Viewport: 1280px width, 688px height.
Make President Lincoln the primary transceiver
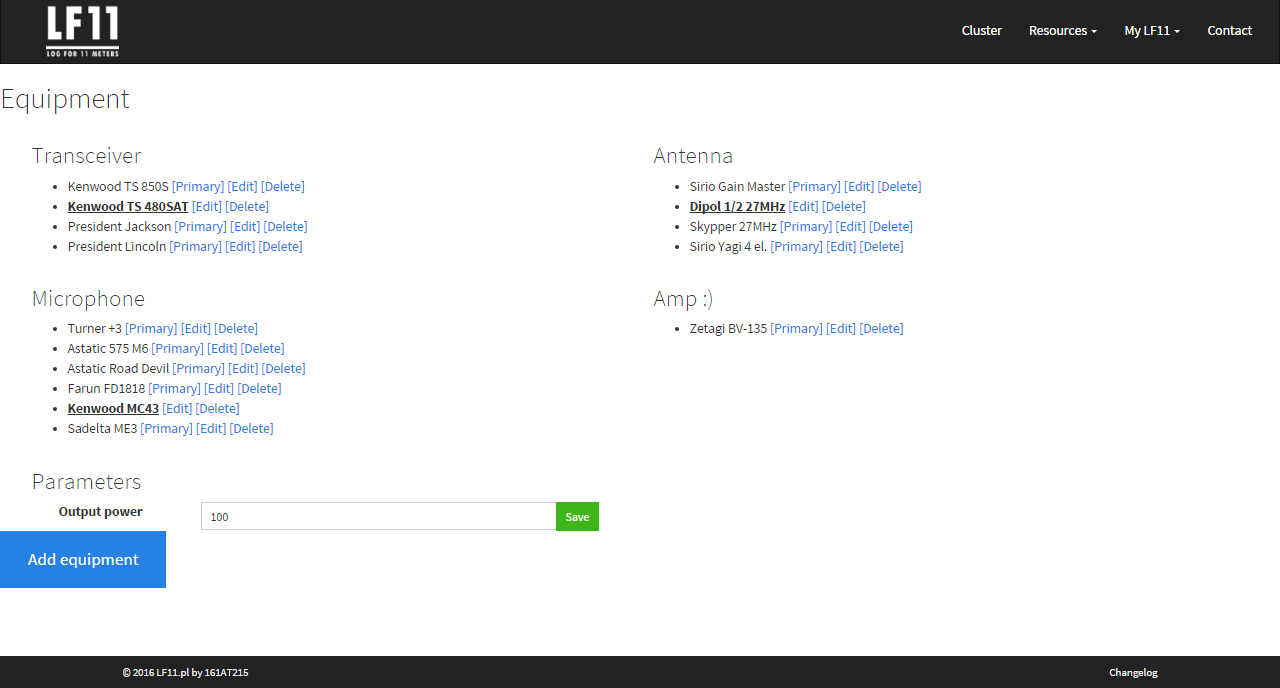[195, 247]
